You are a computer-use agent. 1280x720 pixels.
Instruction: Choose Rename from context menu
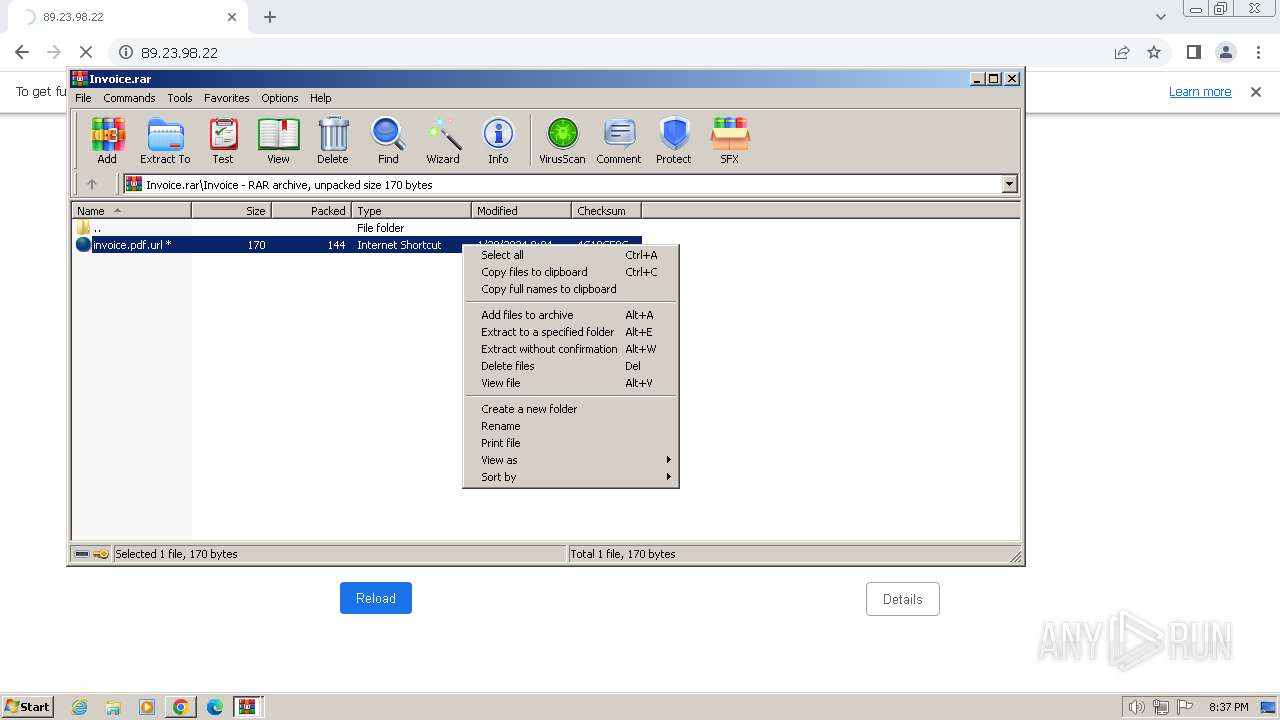tap(571, 426)
